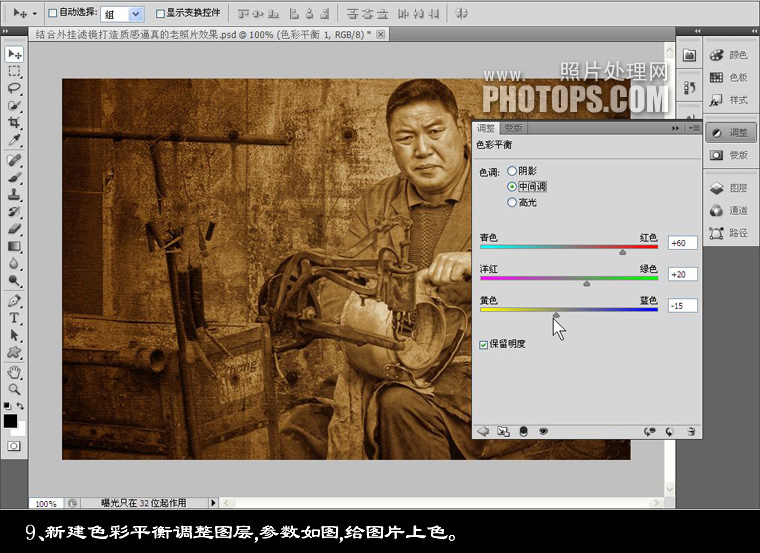Open the 色板 panel

[x=729, y=78]
